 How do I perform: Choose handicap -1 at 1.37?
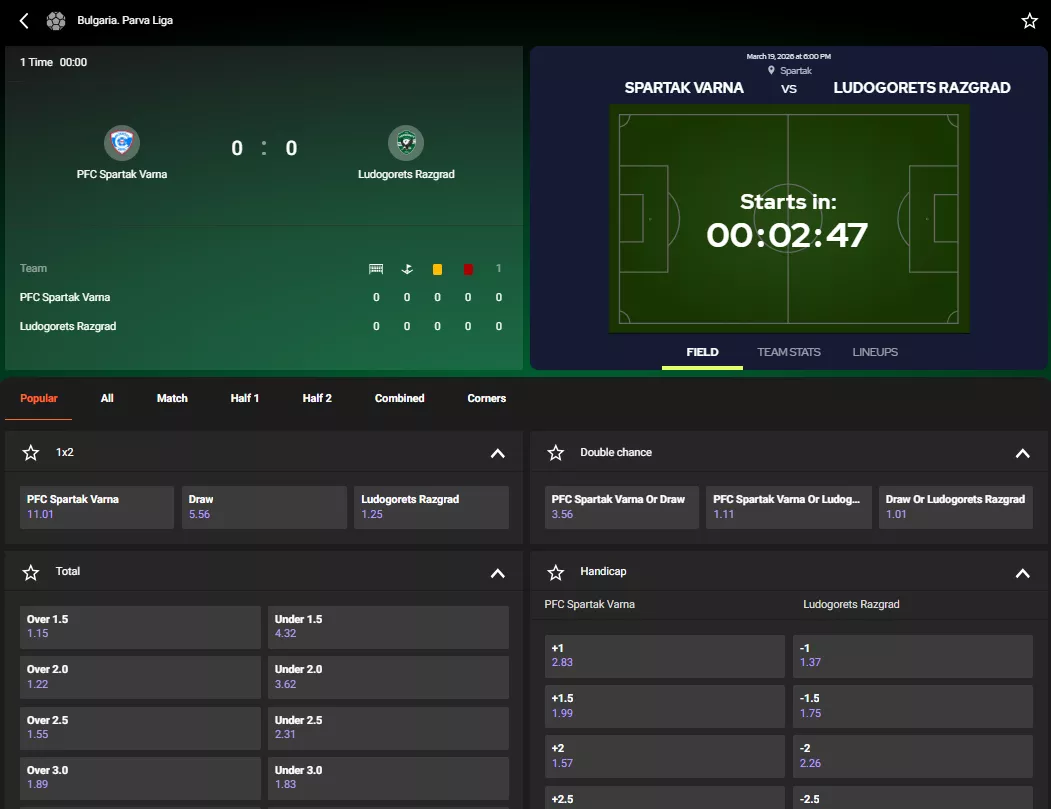tap(913, 656)
